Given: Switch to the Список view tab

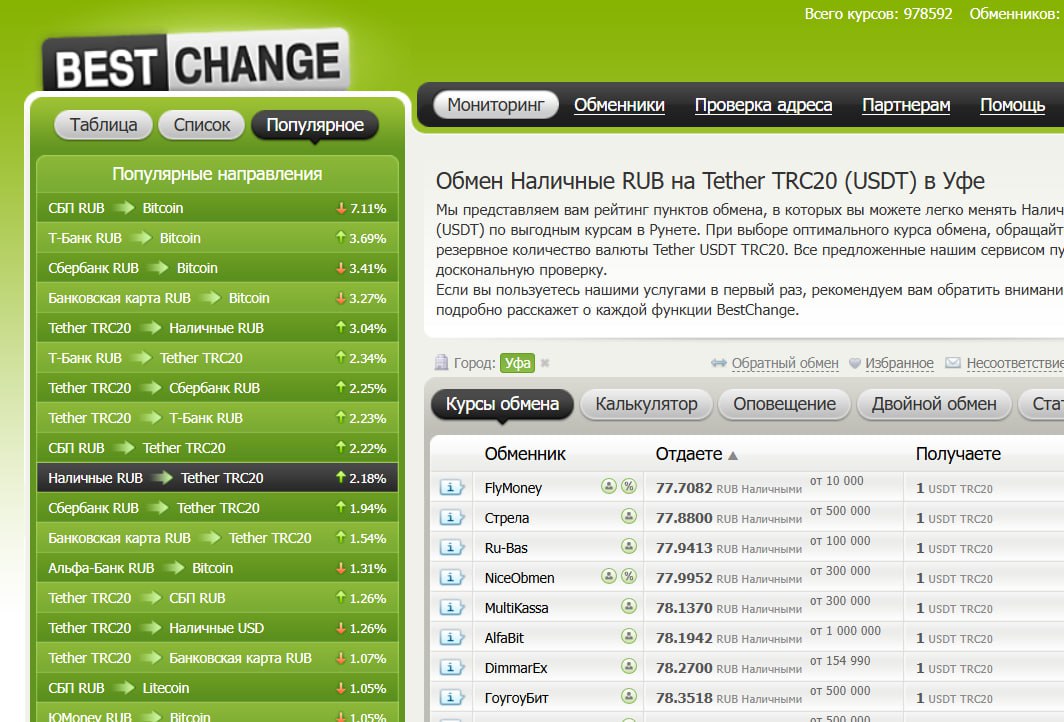Looking at the screenshot, I should (202, 125).
